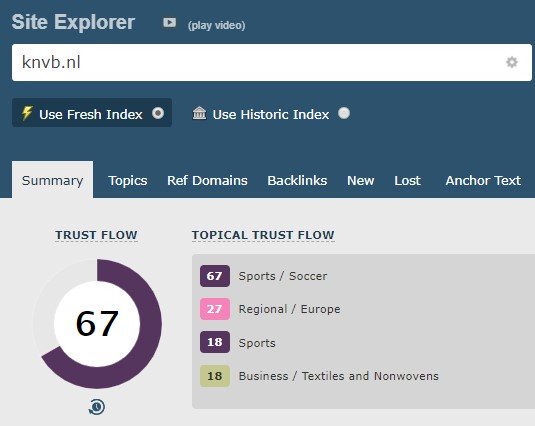This screenshot has width=535, height=426.
Task: Open the Trust Flow history clock icon
Action: tap(97, 407)
